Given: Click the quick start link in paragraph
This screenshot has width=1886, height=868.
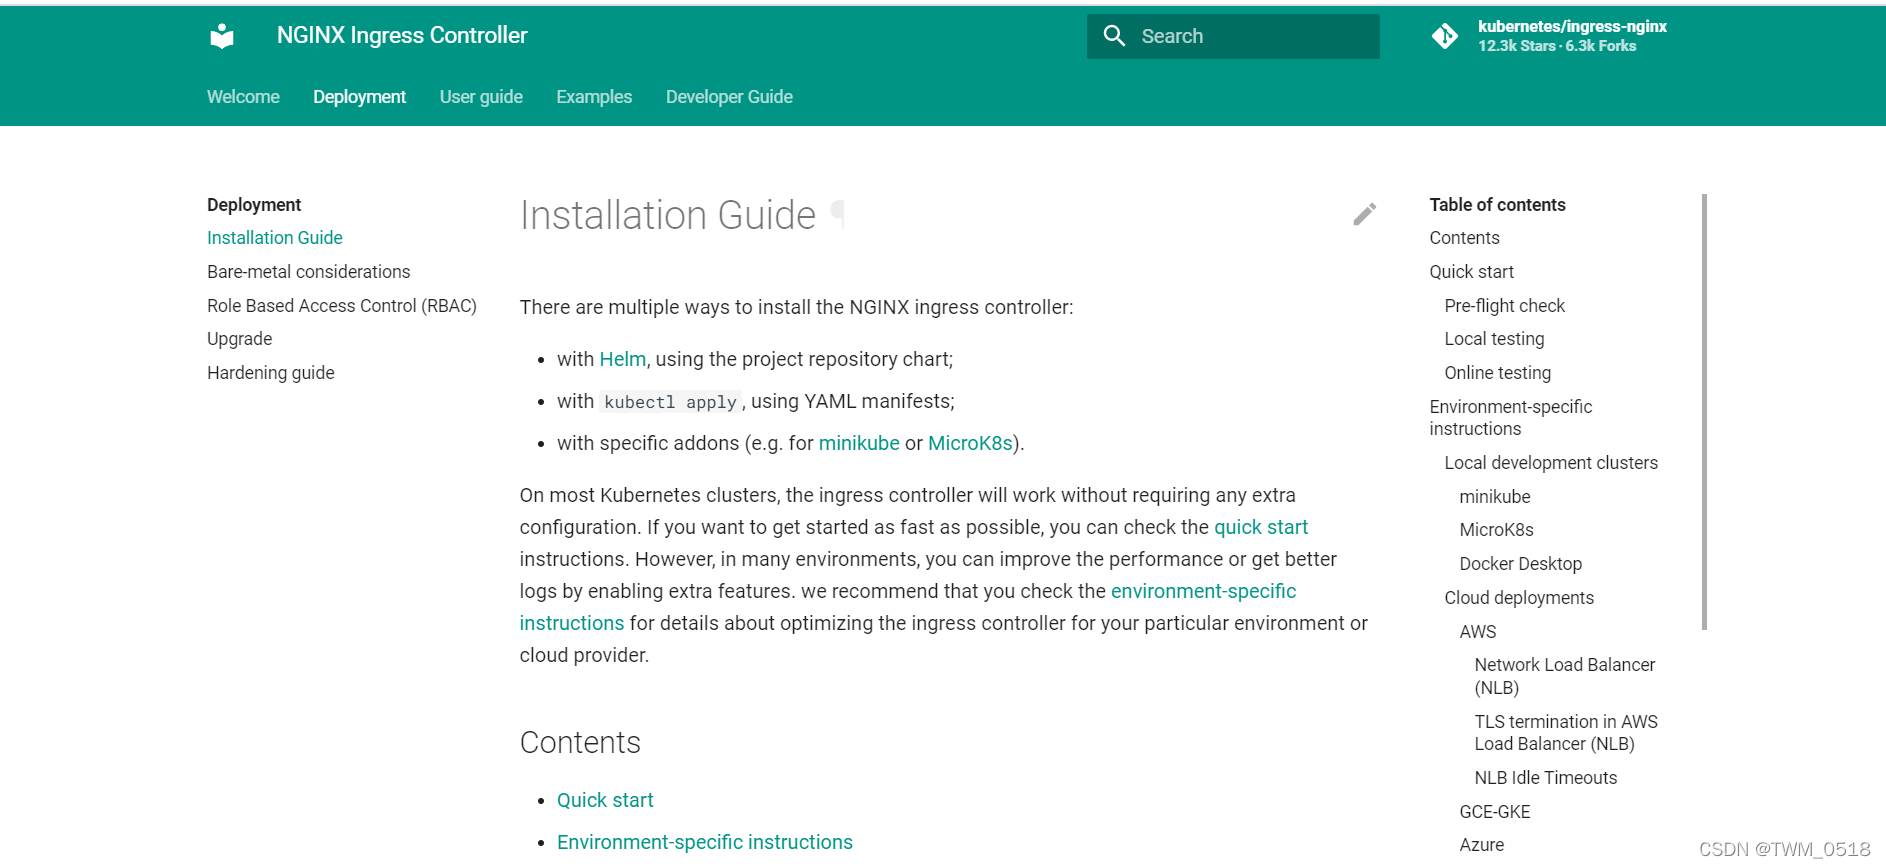Looking at the screenshot, I should 1261,527.
